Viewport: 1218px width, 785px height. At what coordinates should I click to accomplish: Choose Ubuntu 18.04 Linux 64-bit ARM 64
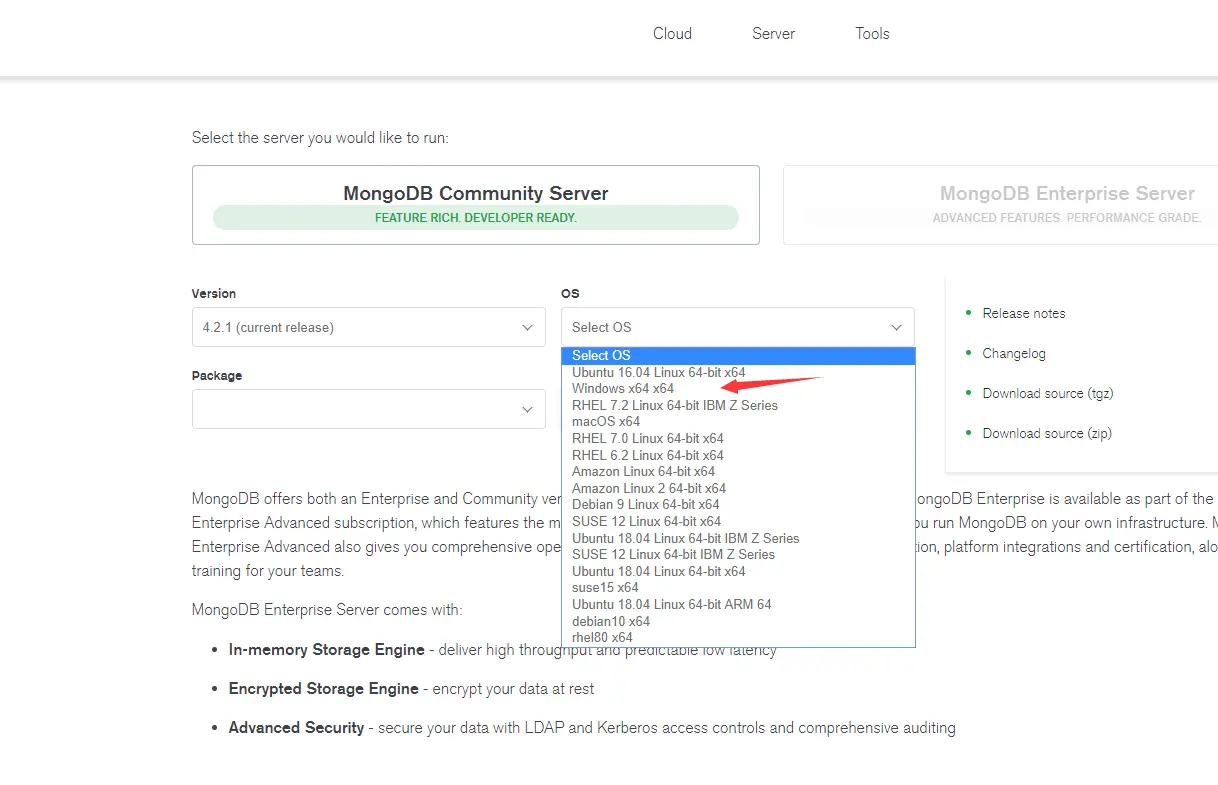click(738, 604)
